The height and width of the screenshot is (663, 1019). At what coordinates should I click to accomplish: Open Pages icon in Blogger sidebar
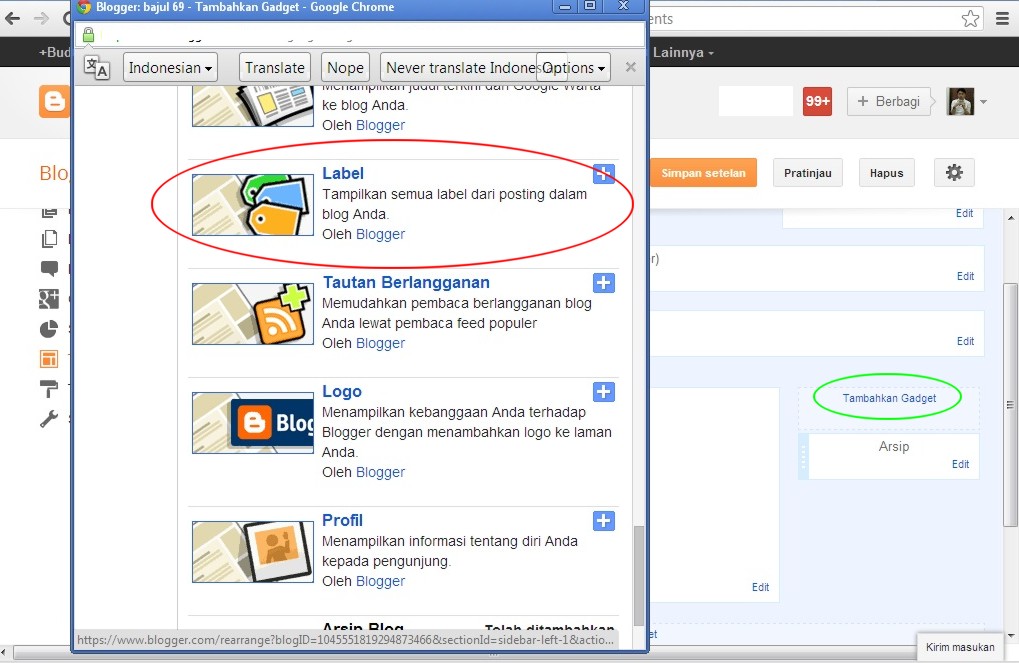point(49,239)
